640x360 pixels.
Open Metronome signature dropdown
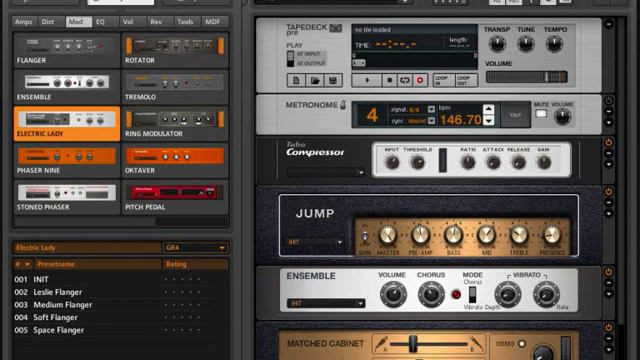[431, 109]
